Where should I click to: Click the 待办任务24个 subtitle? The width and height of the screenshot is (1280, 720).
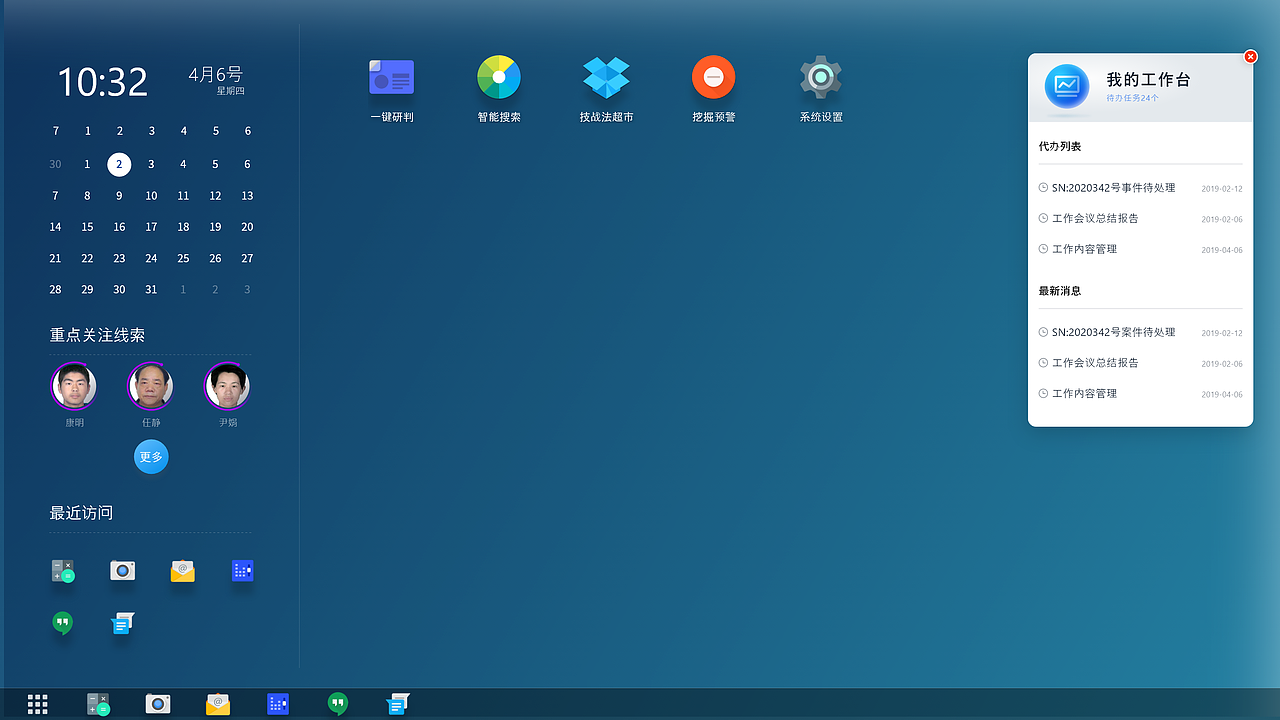pos(1132,98)
